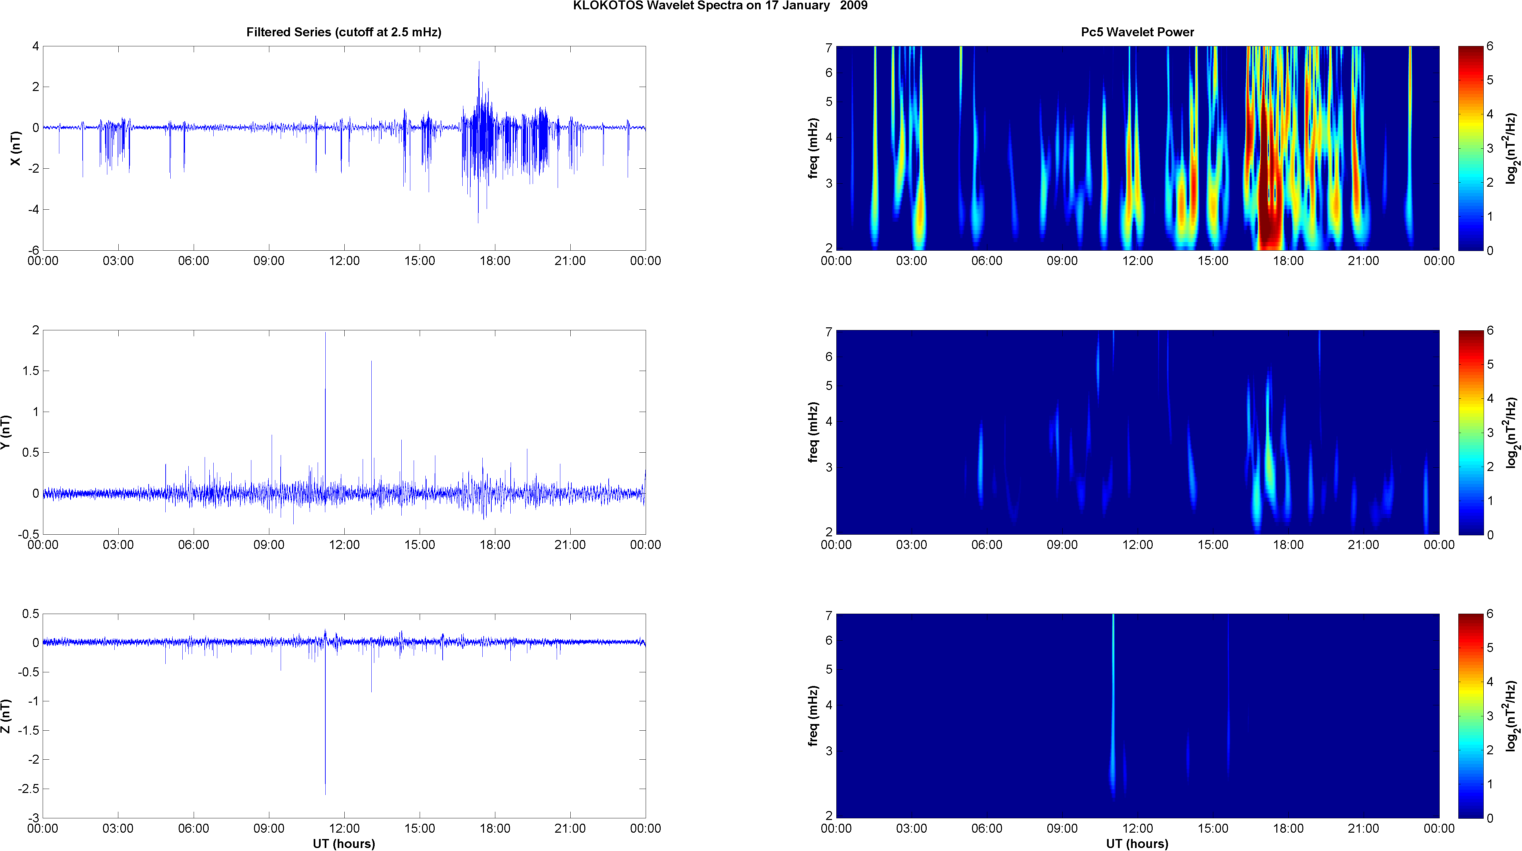Click the Pc5 Wavelet Power heading
The image size is (1522, 851).
1137,32
